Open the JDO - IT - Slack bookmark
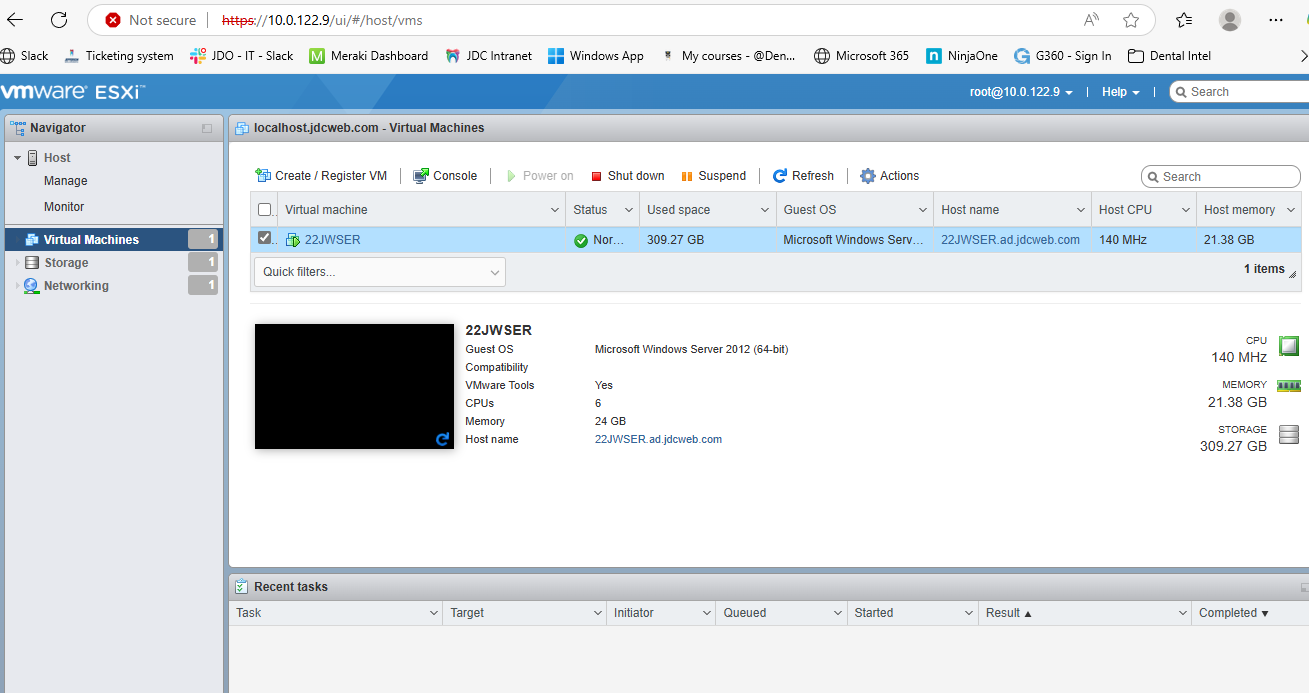Viewport: 1309px width, 693px height. click(x=242, y=56)
